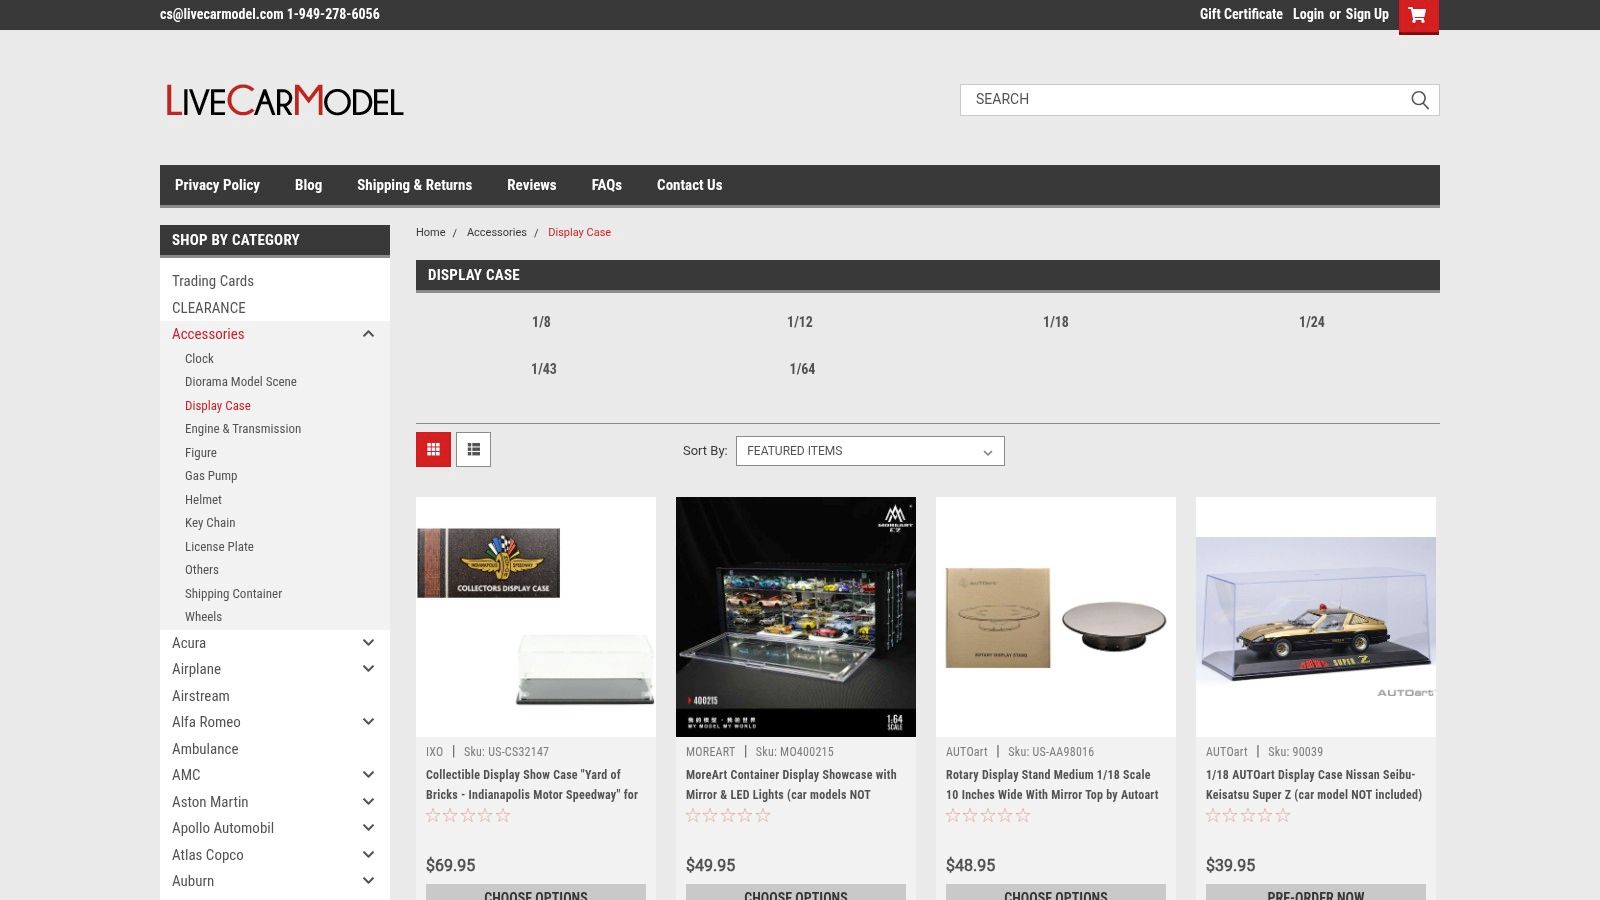Open Engine & Transmission subcategory
Image resolution: width=1600 pixels, height=900 pixels.
(x=243, y=429)
